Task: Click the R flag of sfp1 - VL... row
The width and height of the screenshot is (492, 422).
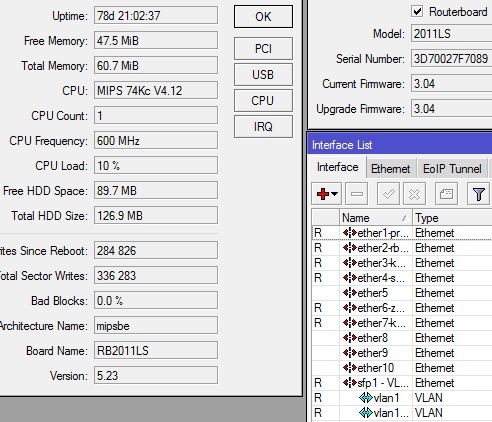Action: [x=318, y=383]
